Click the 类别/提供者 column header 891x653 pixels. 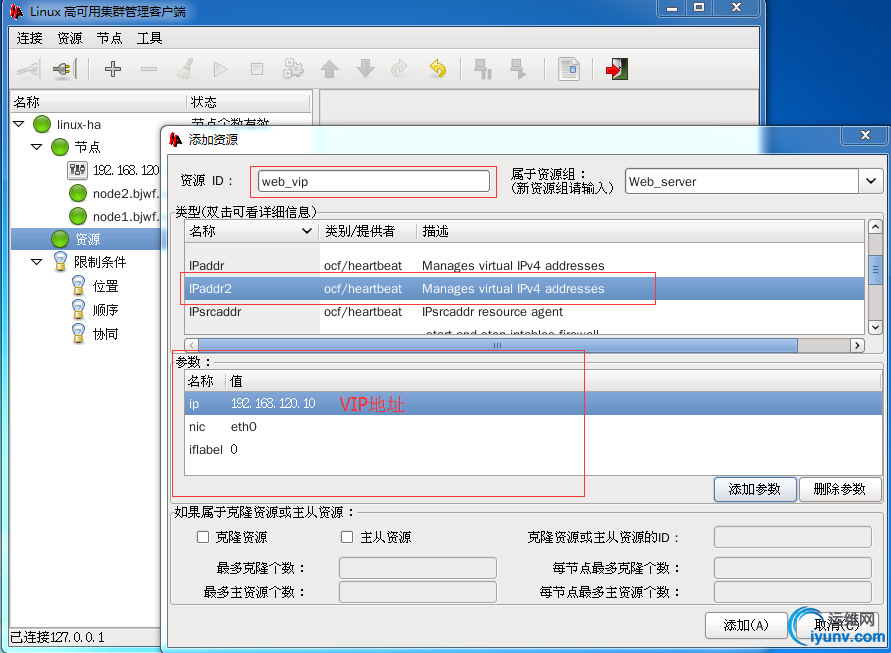(x=369, y=231)
